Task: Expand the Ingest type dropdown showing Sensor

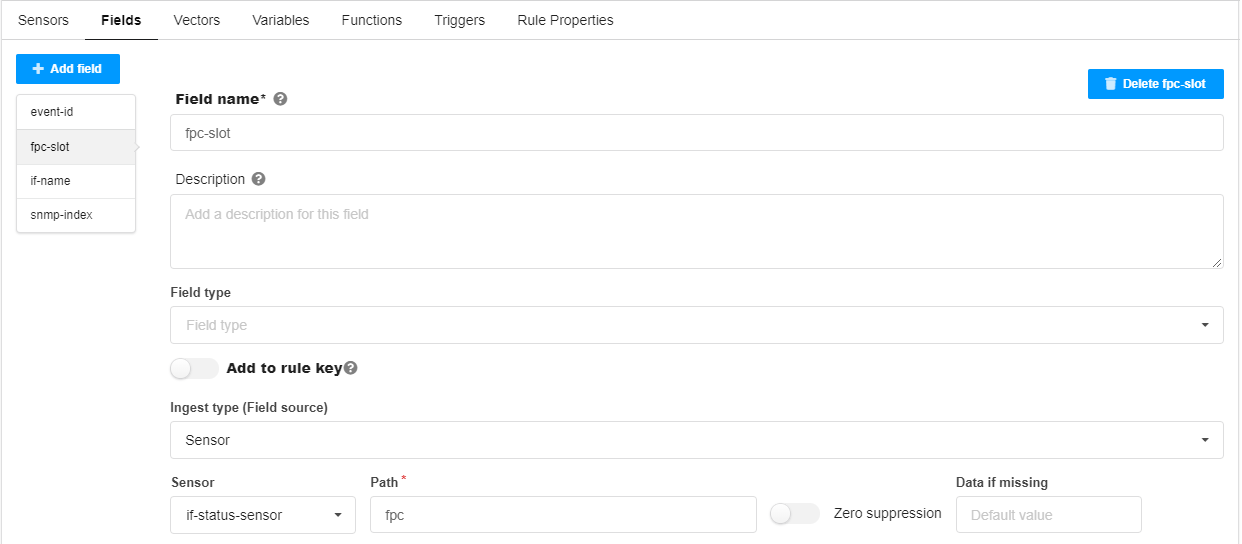Action: (x=696, y=440)
